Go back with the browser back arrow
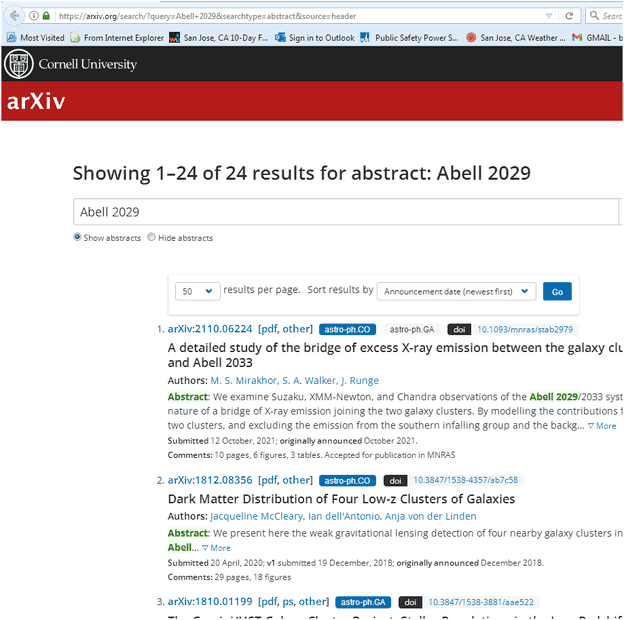This screenshot has height=620, width=624. (x=14, y=16)
